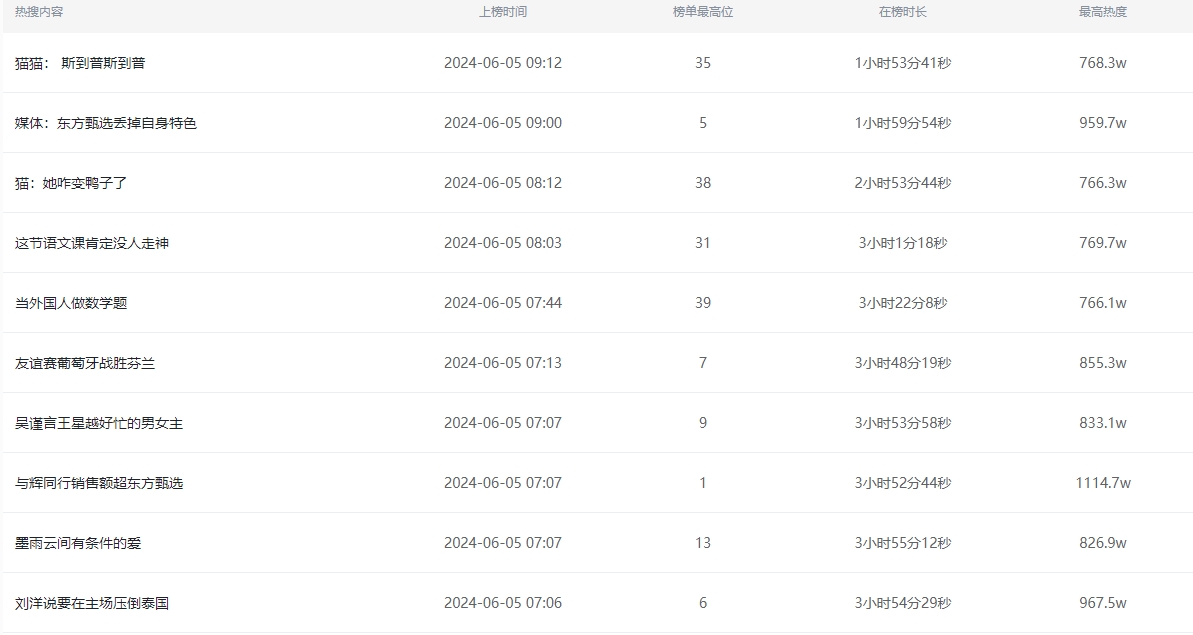Select the peak rank 38 cell
1193x635 pixels.
click(703, 183)
